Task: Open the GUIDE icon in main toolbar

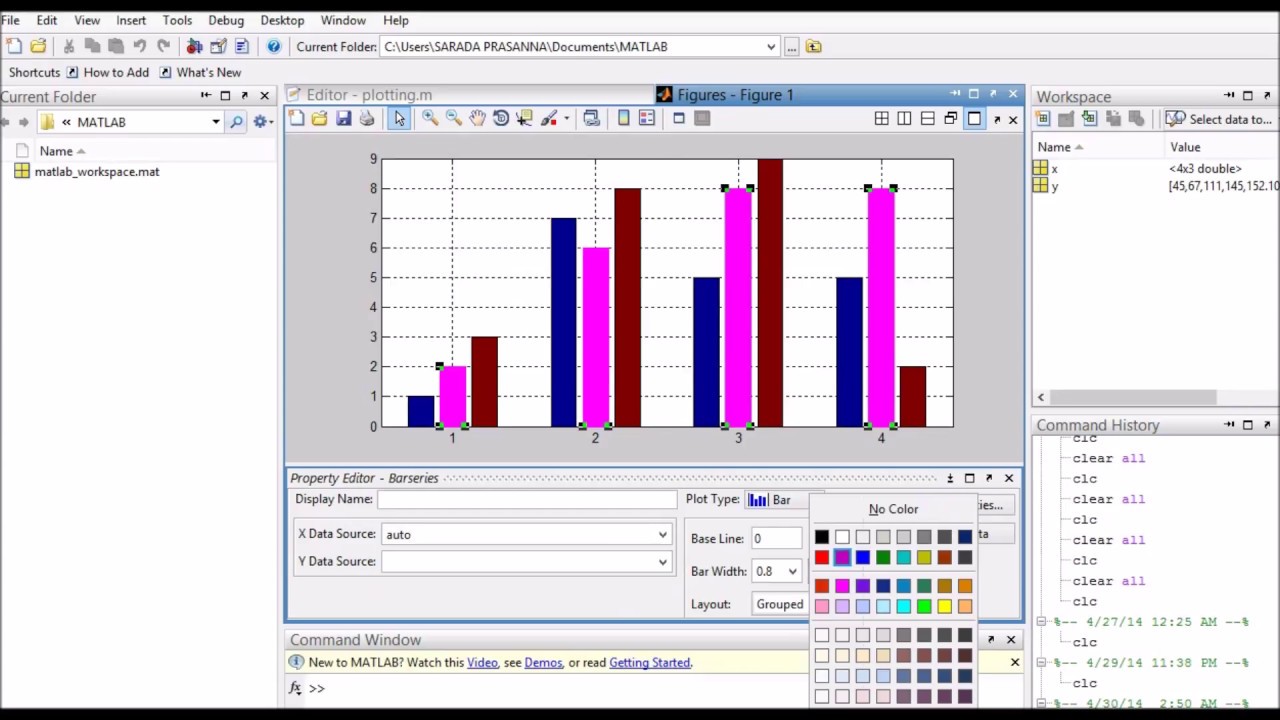Action: [218, 46]
